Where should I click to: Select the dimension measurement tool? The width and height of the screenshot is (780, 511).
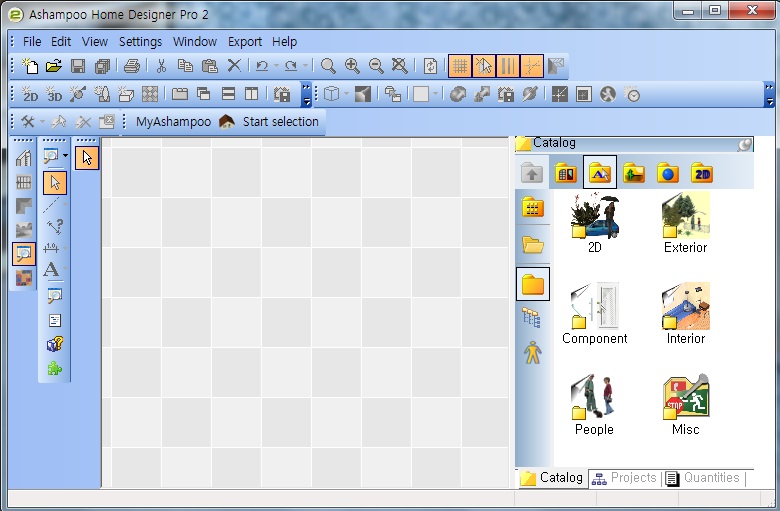tap(51, 248)
